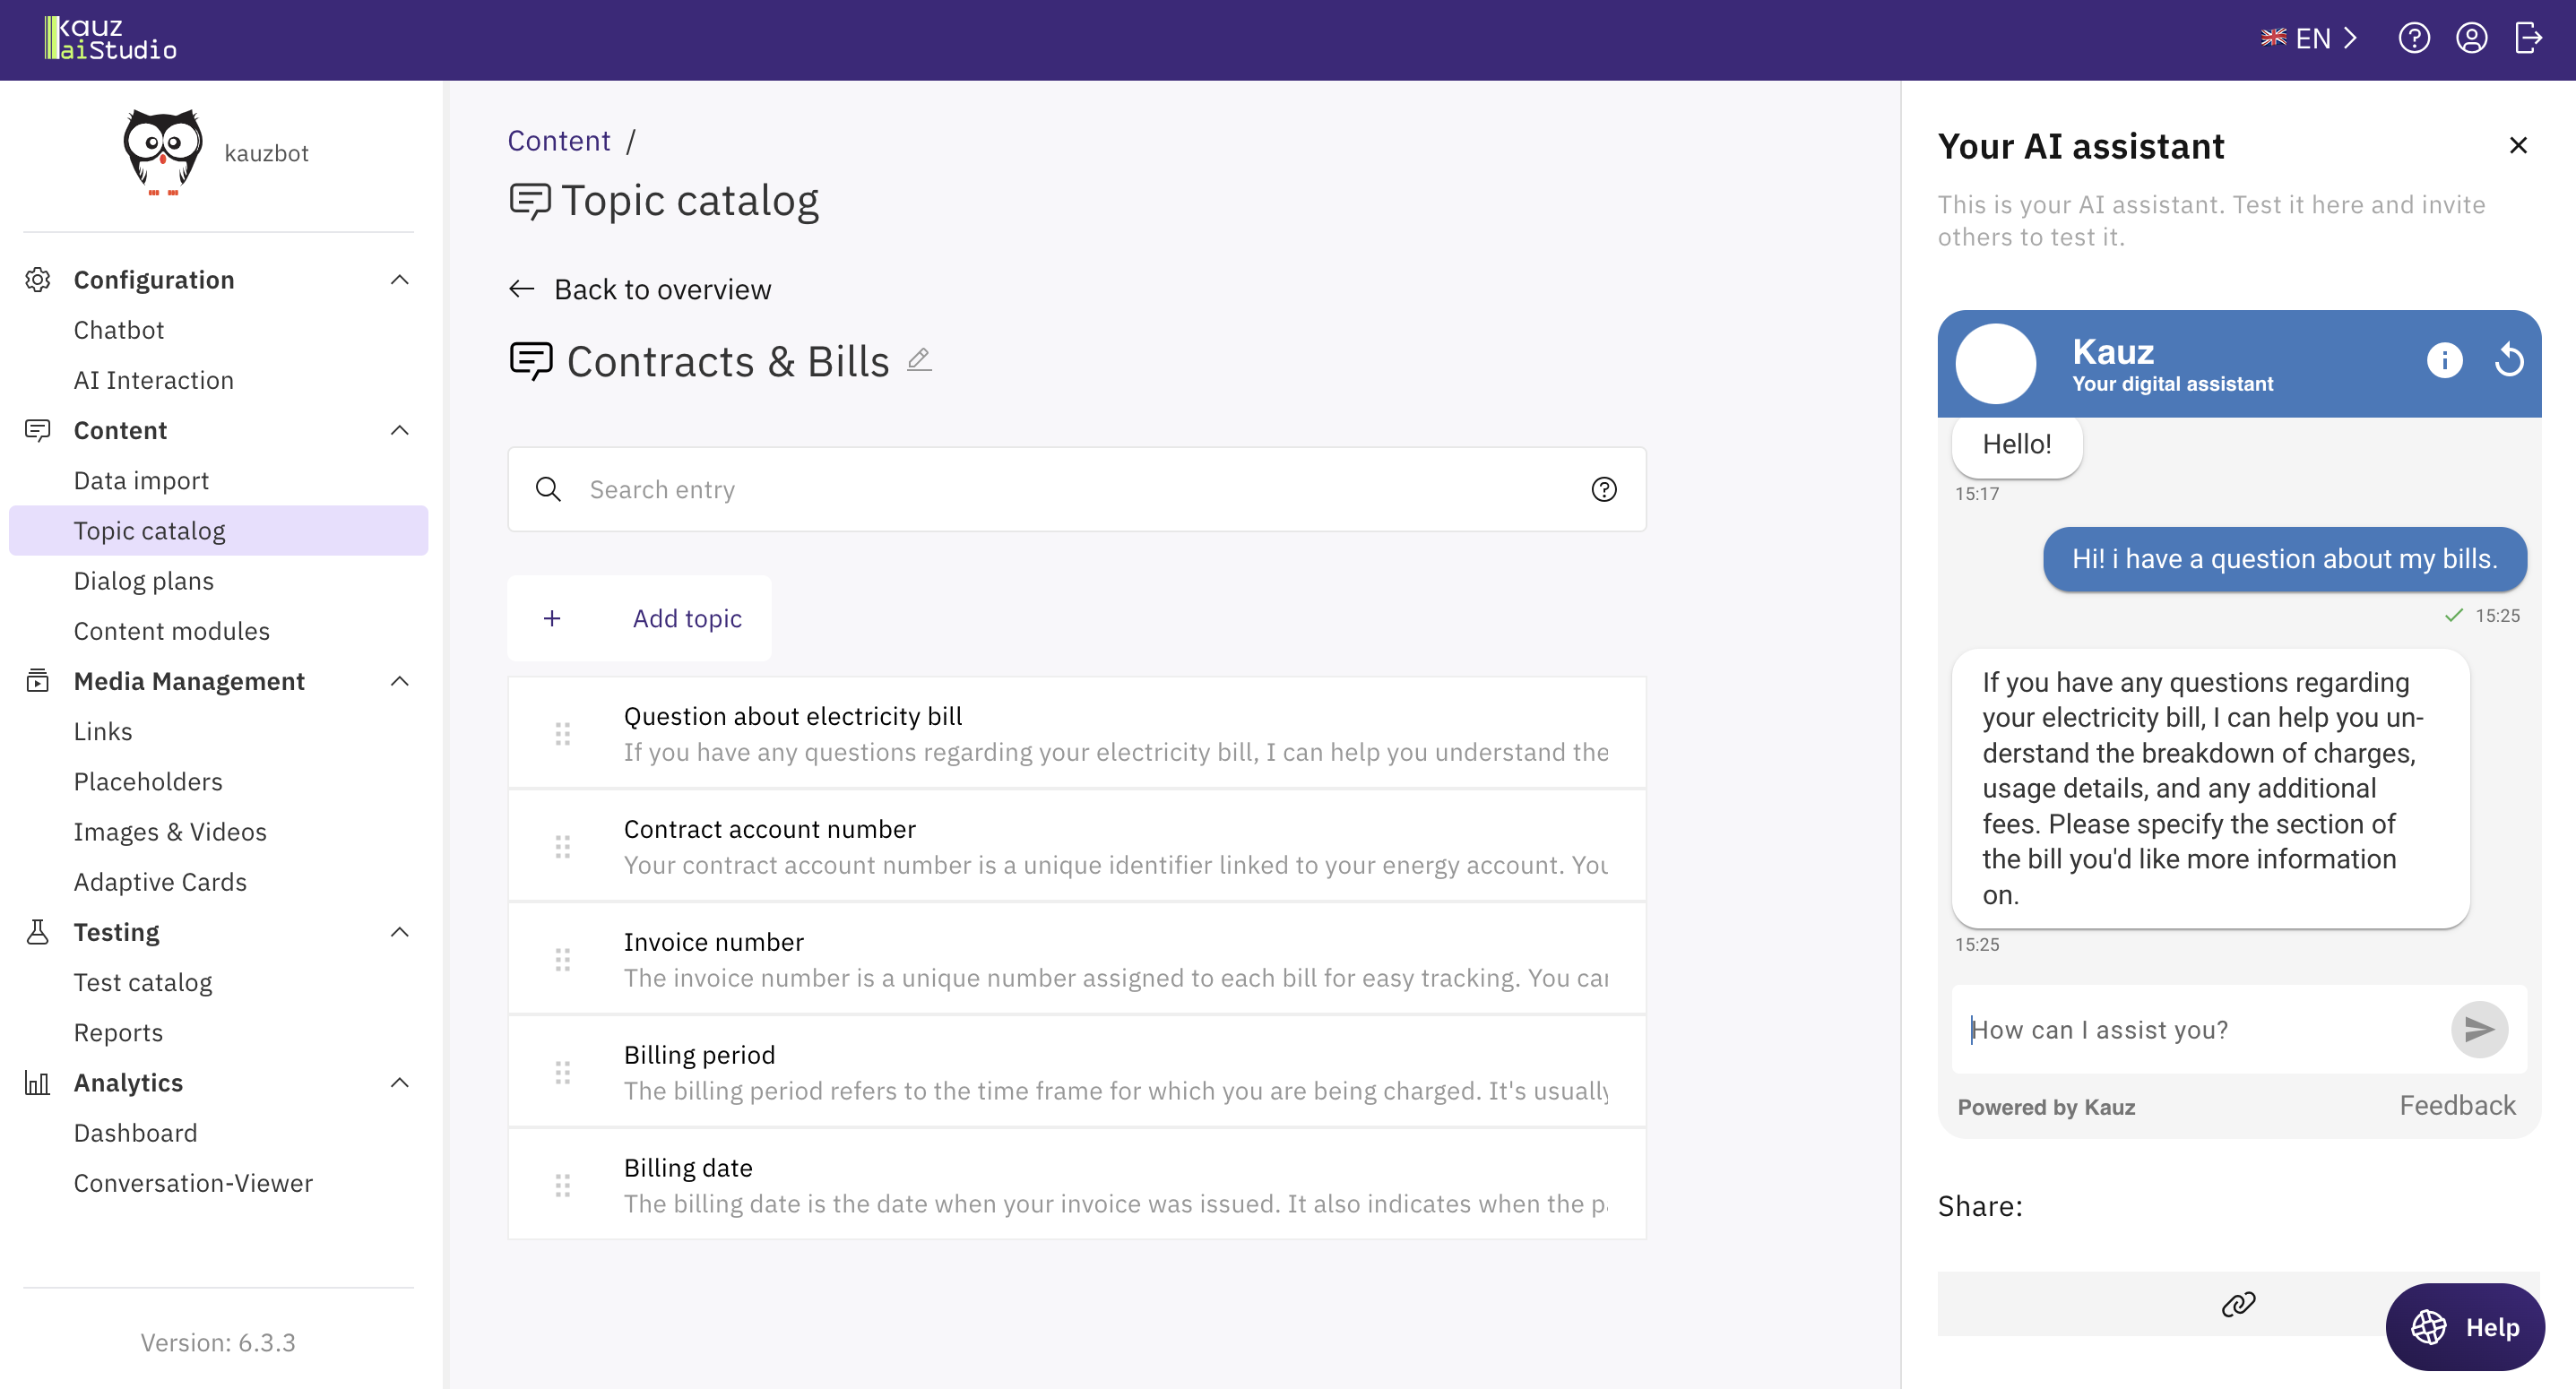Click the Testing section icon
Screen dimensions: 2576x1389
pyautogui.click(x=38, y=930)
